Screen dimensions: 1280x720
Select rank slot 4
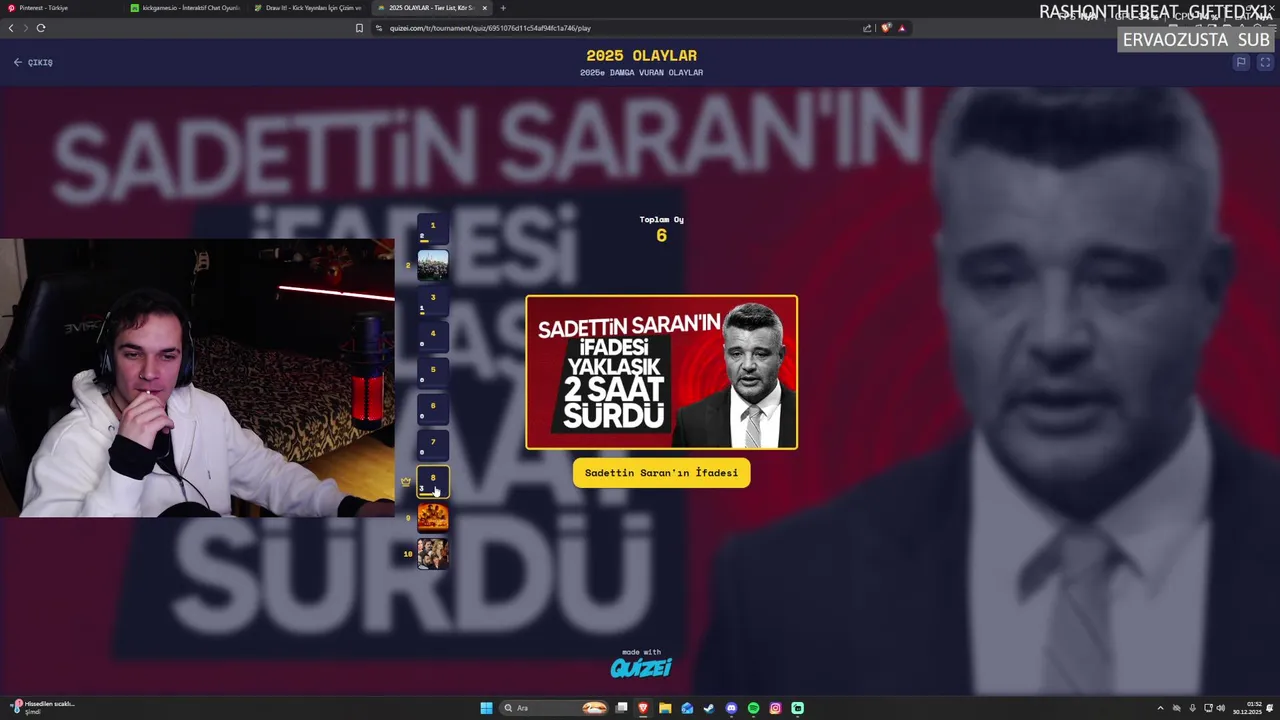pyautogui.click(x=433, y=337)
